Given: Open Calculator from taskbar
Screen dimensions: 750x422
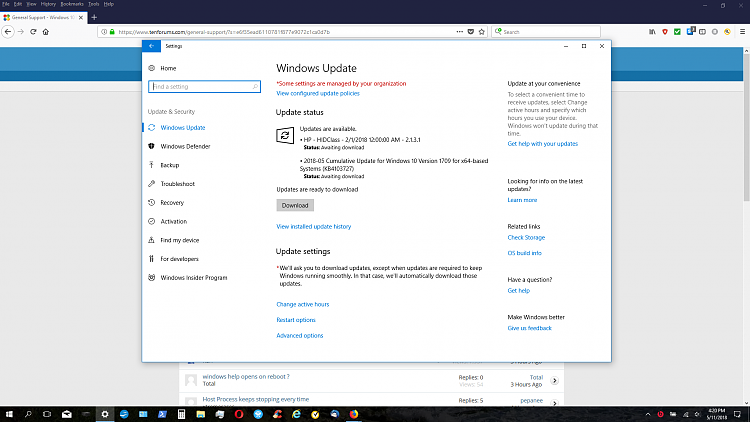Looking at the screenshot, I should pyautogui.click(x=181, y=414).
